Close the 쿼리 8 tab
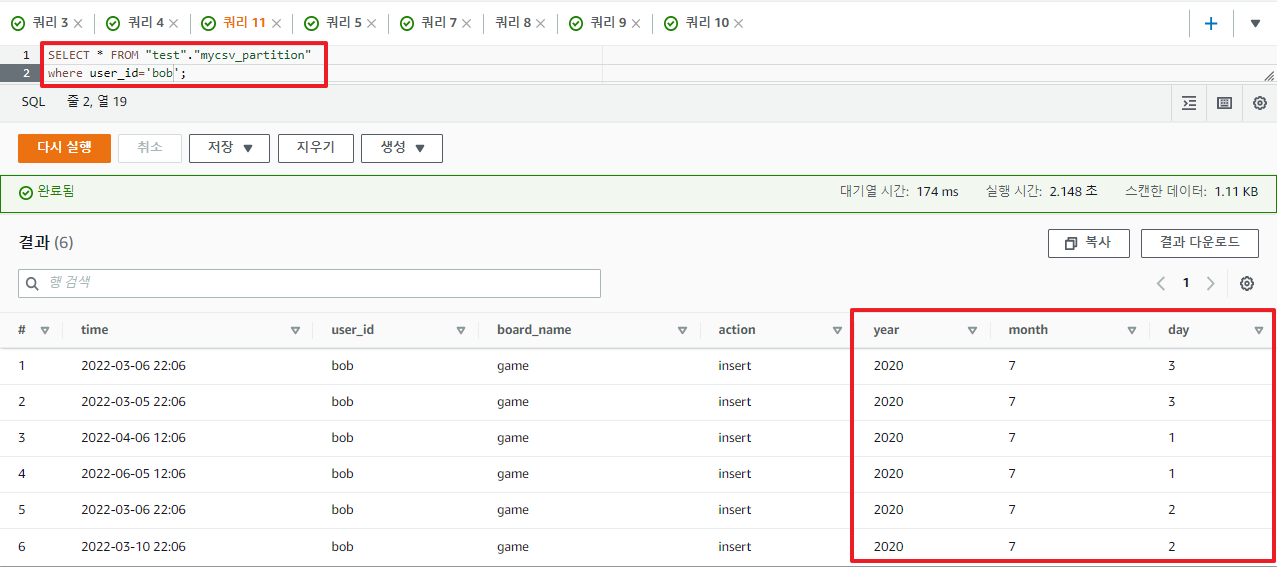This screenshot has width=1277, height=567. [x=541, y=23]
